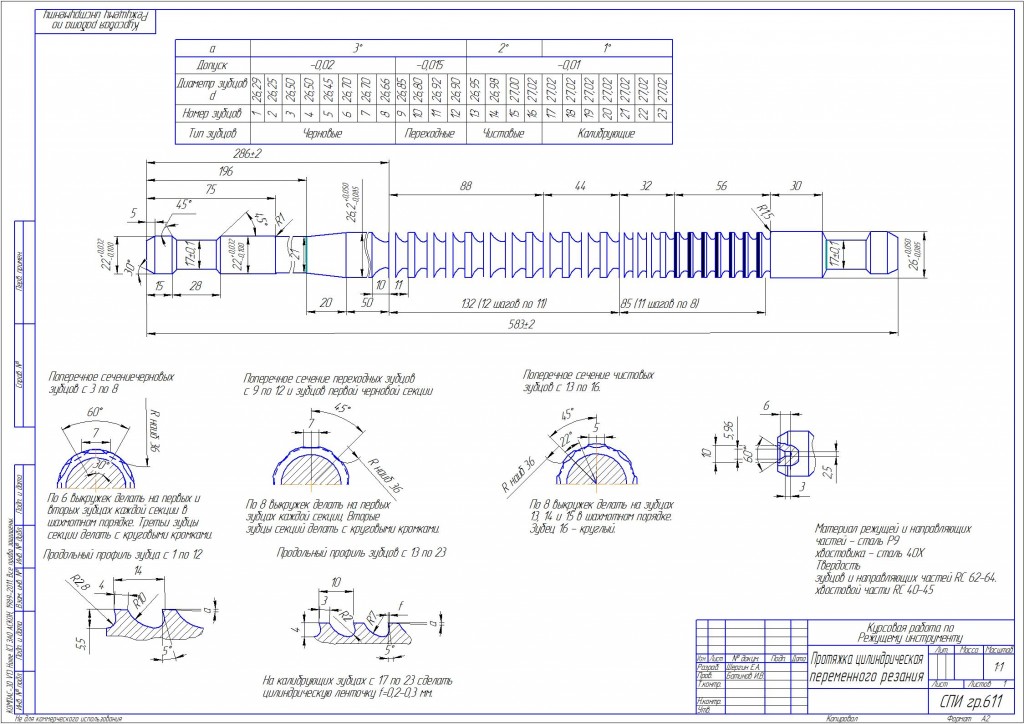This screenshot has height=724, width=1024.
Task: Click the 'Номер зубцов' row header
Action: click(213, 113)
